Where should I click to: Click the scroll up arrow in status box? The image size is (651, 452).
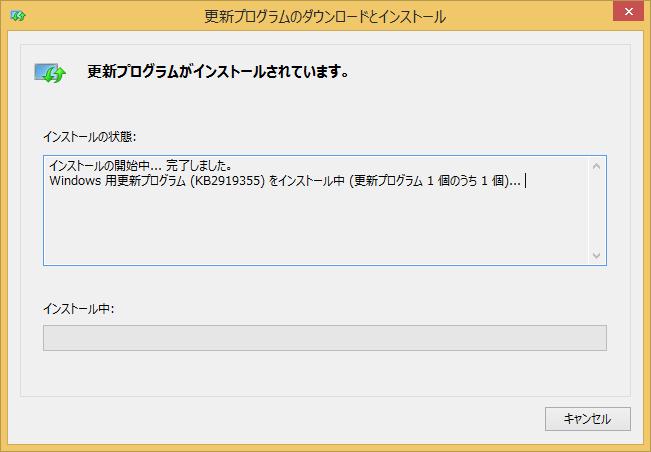597,165
